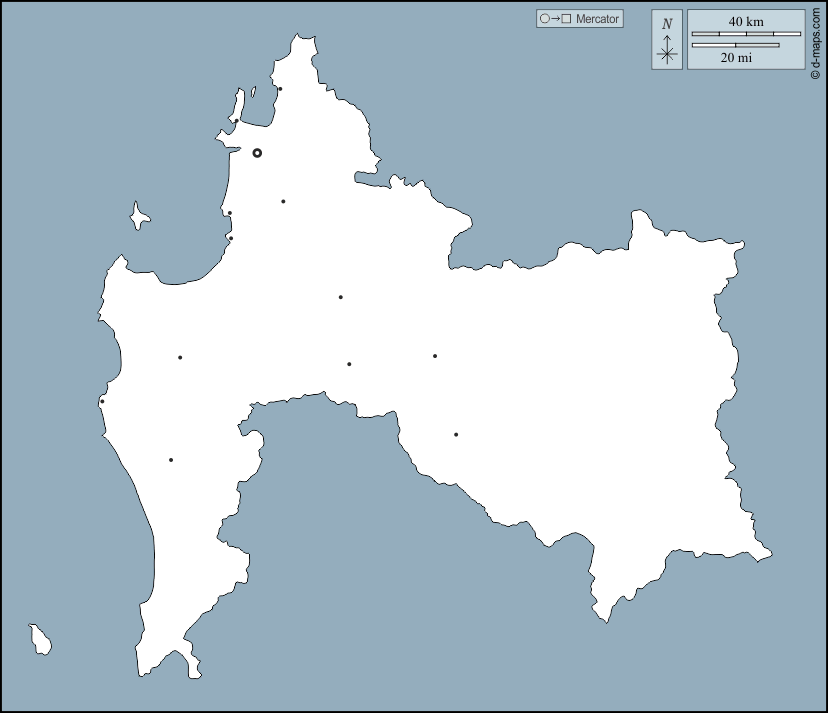Select the easternmost city dot
Image resolution: width=828 pixels, height=713 pixels.
coord(456,434)
